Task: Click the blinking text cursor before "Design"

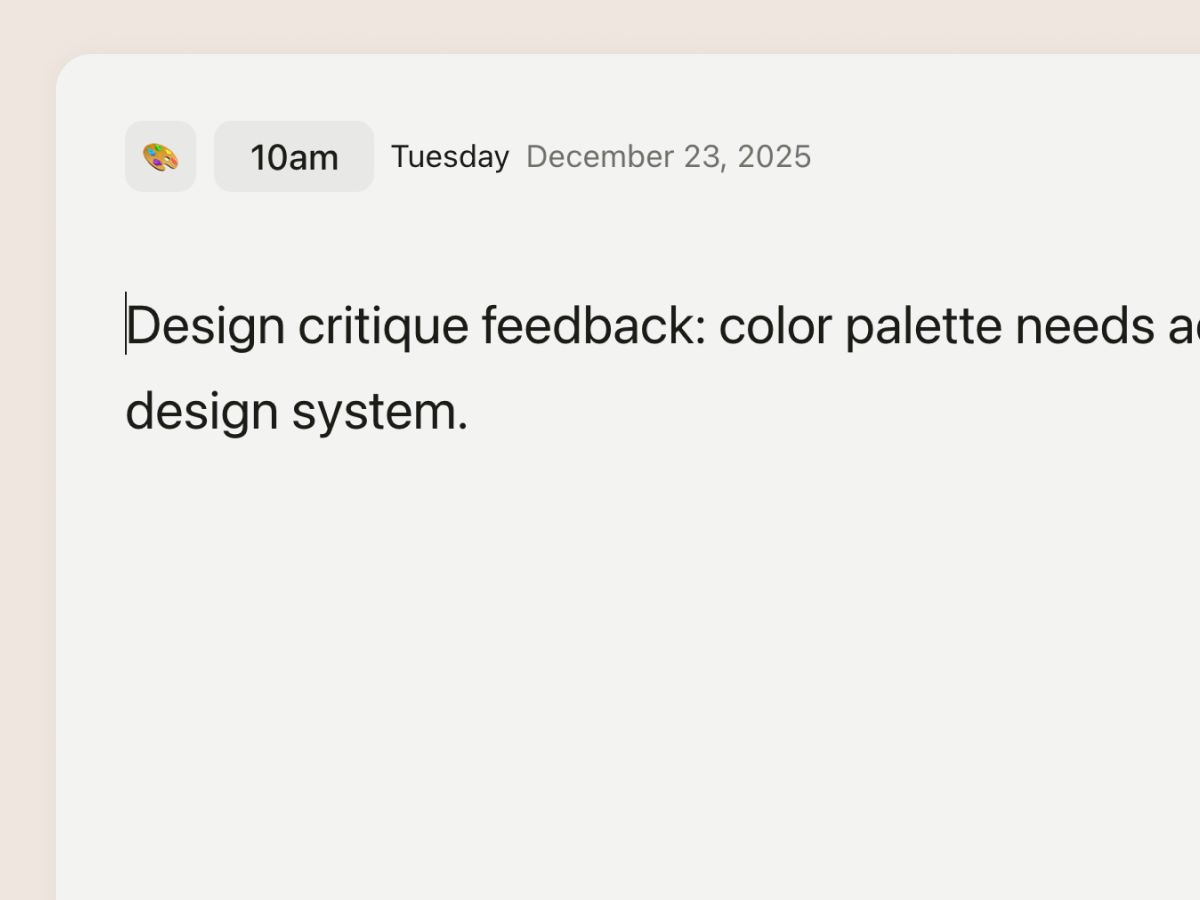Action: (x=126, y=324)
